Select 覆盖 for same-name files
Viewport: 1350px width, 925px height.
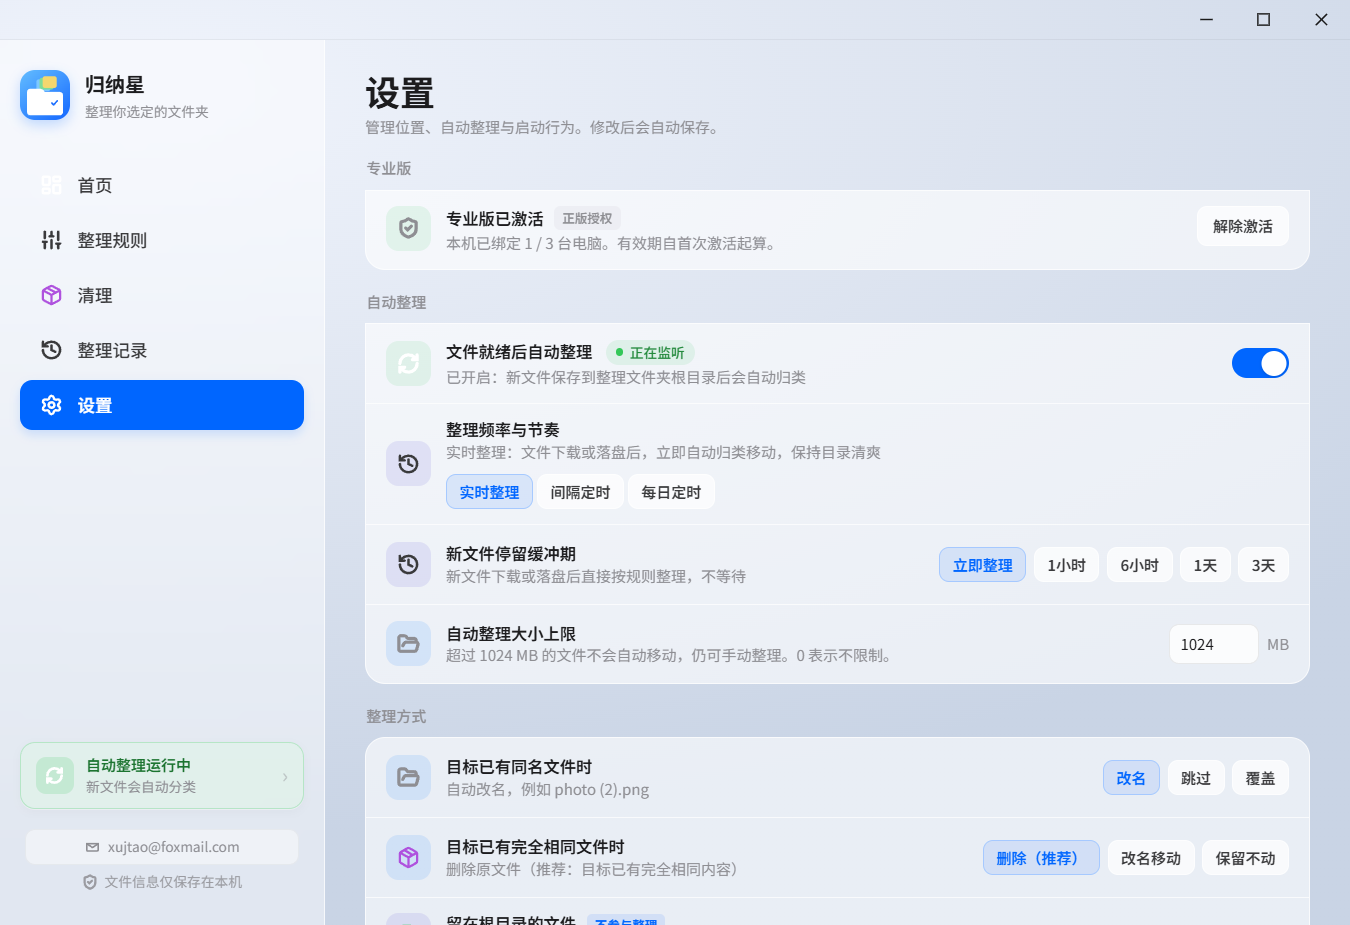[1260, 778]
